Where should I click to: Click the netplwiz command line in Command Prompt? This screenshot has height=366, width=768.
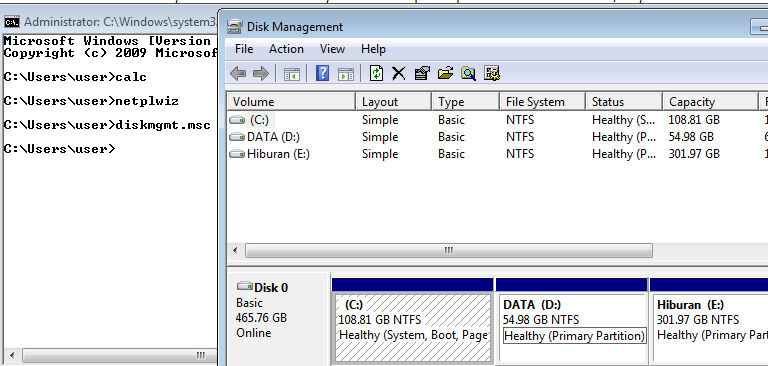91,101
